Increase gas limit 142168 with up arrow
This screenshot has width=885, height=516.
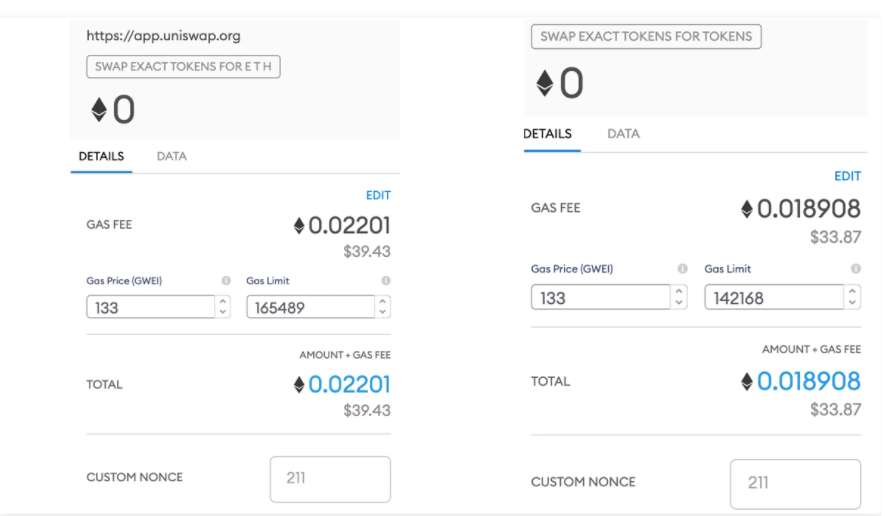tap(852, 291)
